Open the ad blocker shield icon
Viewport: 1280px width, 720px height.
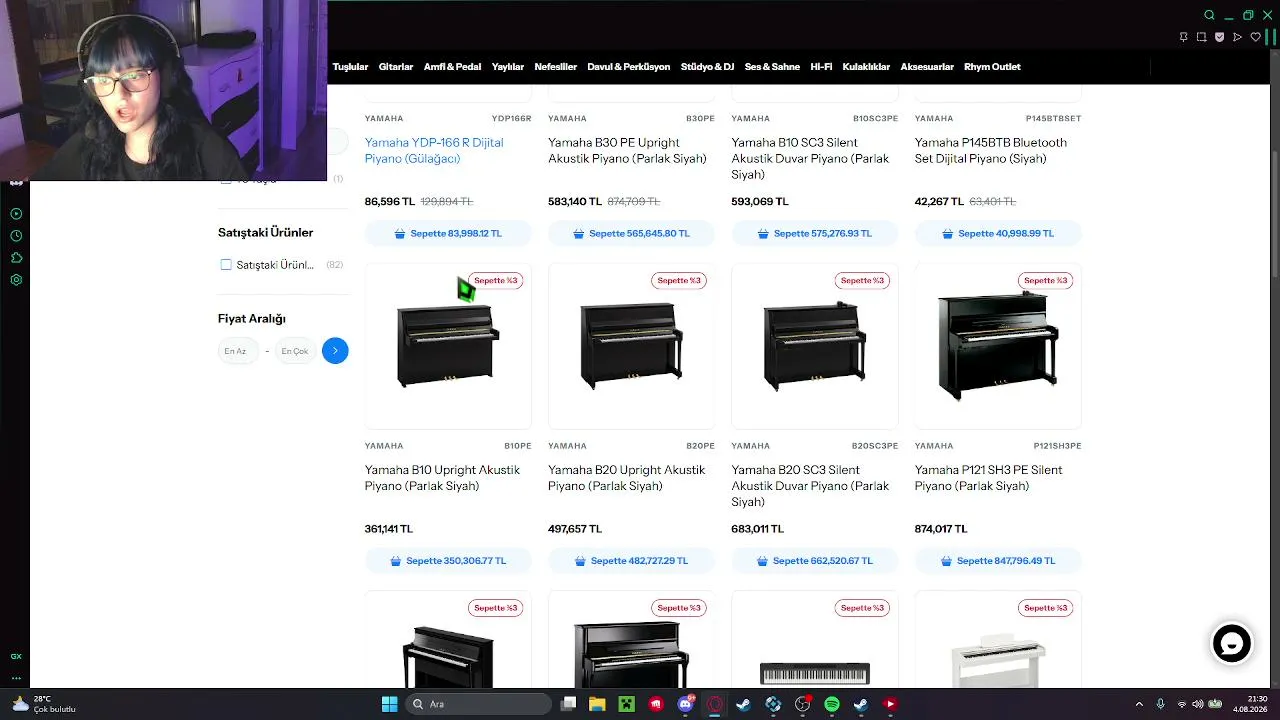tap(1219, 37)
